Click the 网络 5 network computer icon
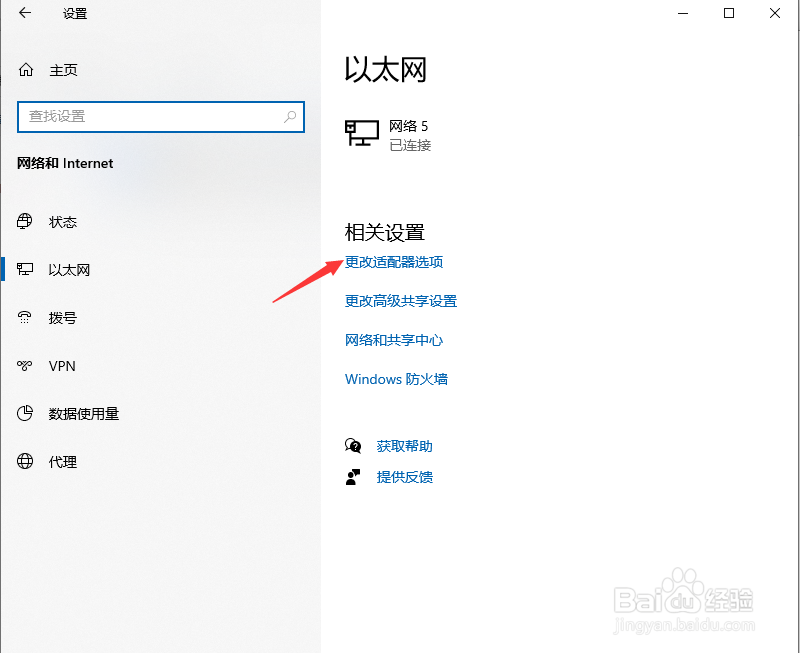800x653 pixels. pyautogui.click(x=362, y=133)
